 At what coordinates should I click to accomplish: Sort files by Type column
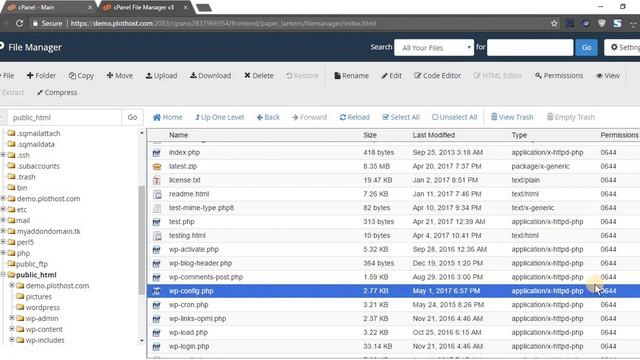click(519, 135)
